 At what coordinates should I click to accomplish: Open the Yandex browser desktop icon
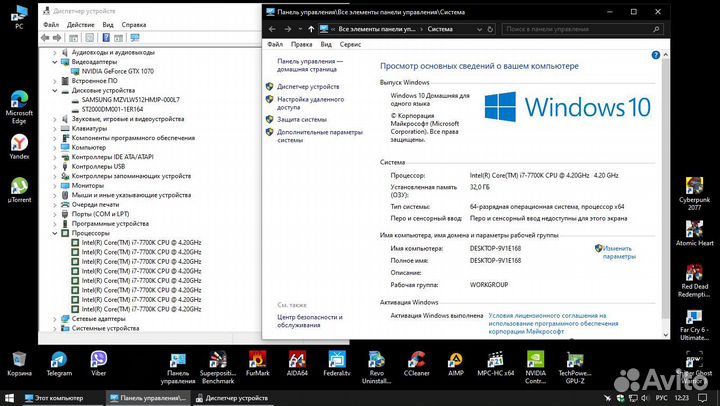(19, 147)
